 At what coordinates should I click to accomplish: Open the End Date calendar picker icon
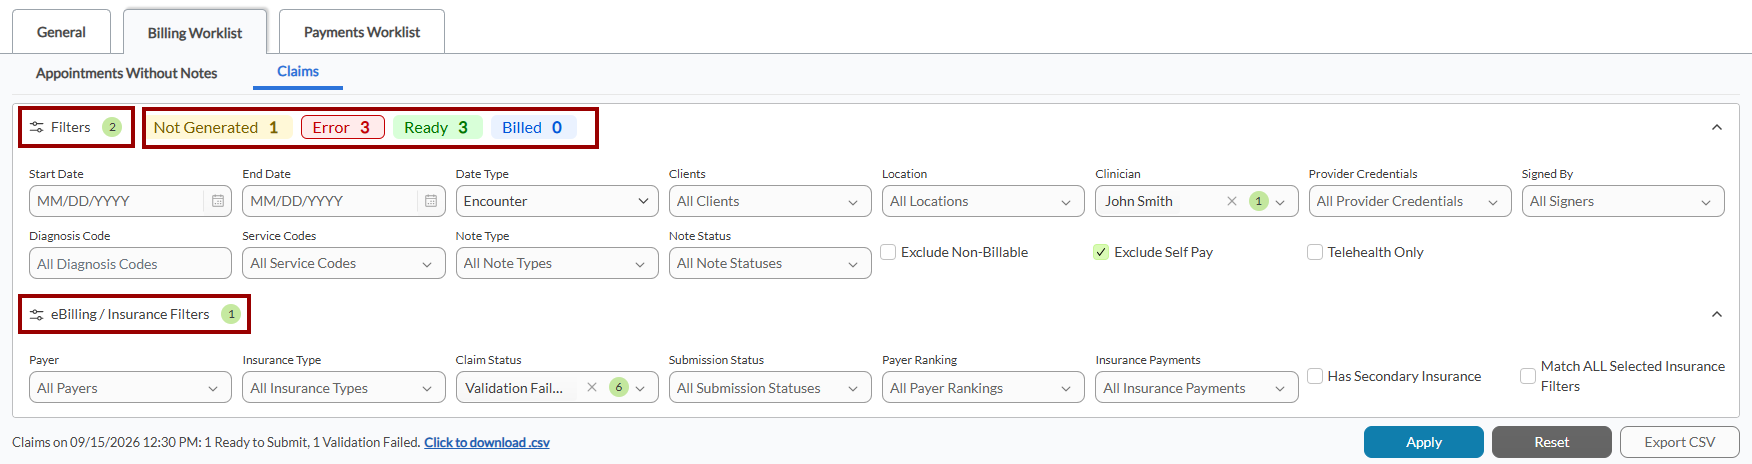pos(431,201)
